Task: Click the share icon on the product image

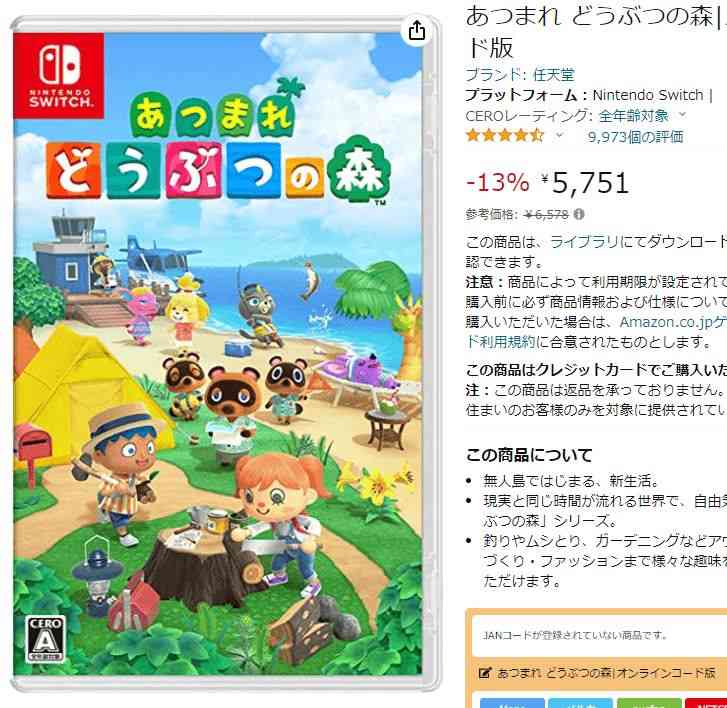Action: click(417, 31)
